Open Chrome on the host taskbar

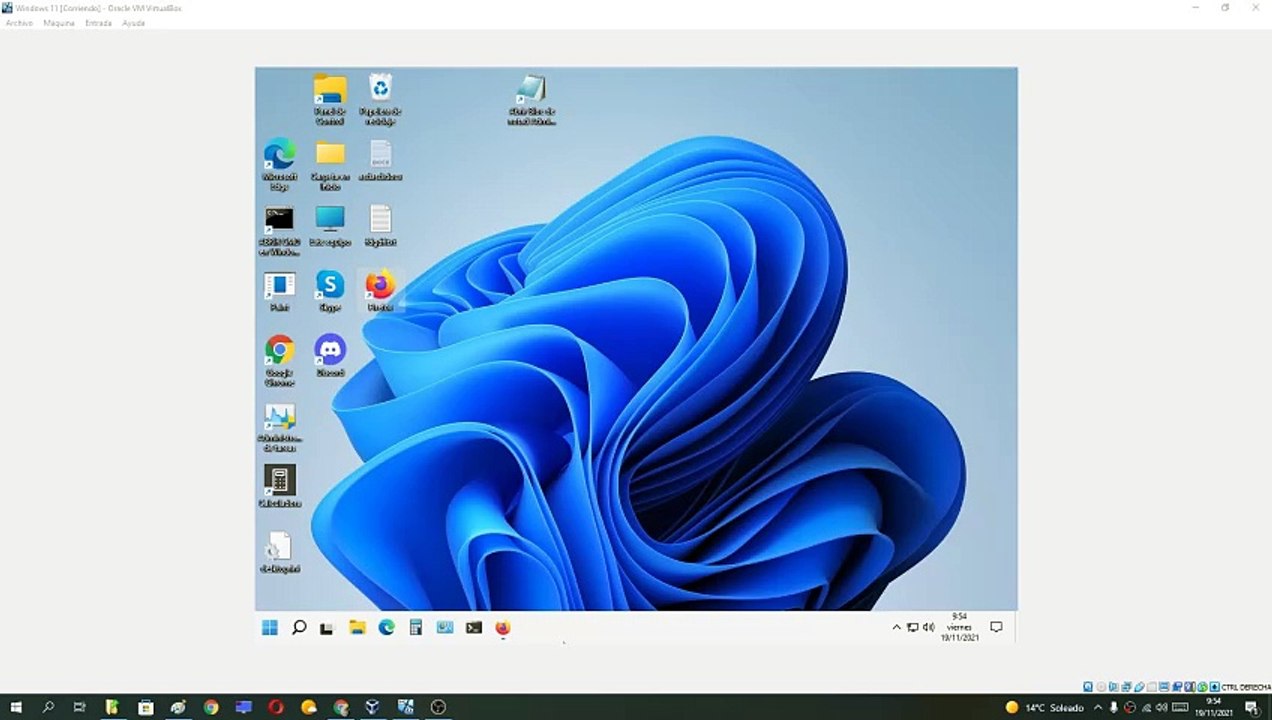(x=211, y=707)
